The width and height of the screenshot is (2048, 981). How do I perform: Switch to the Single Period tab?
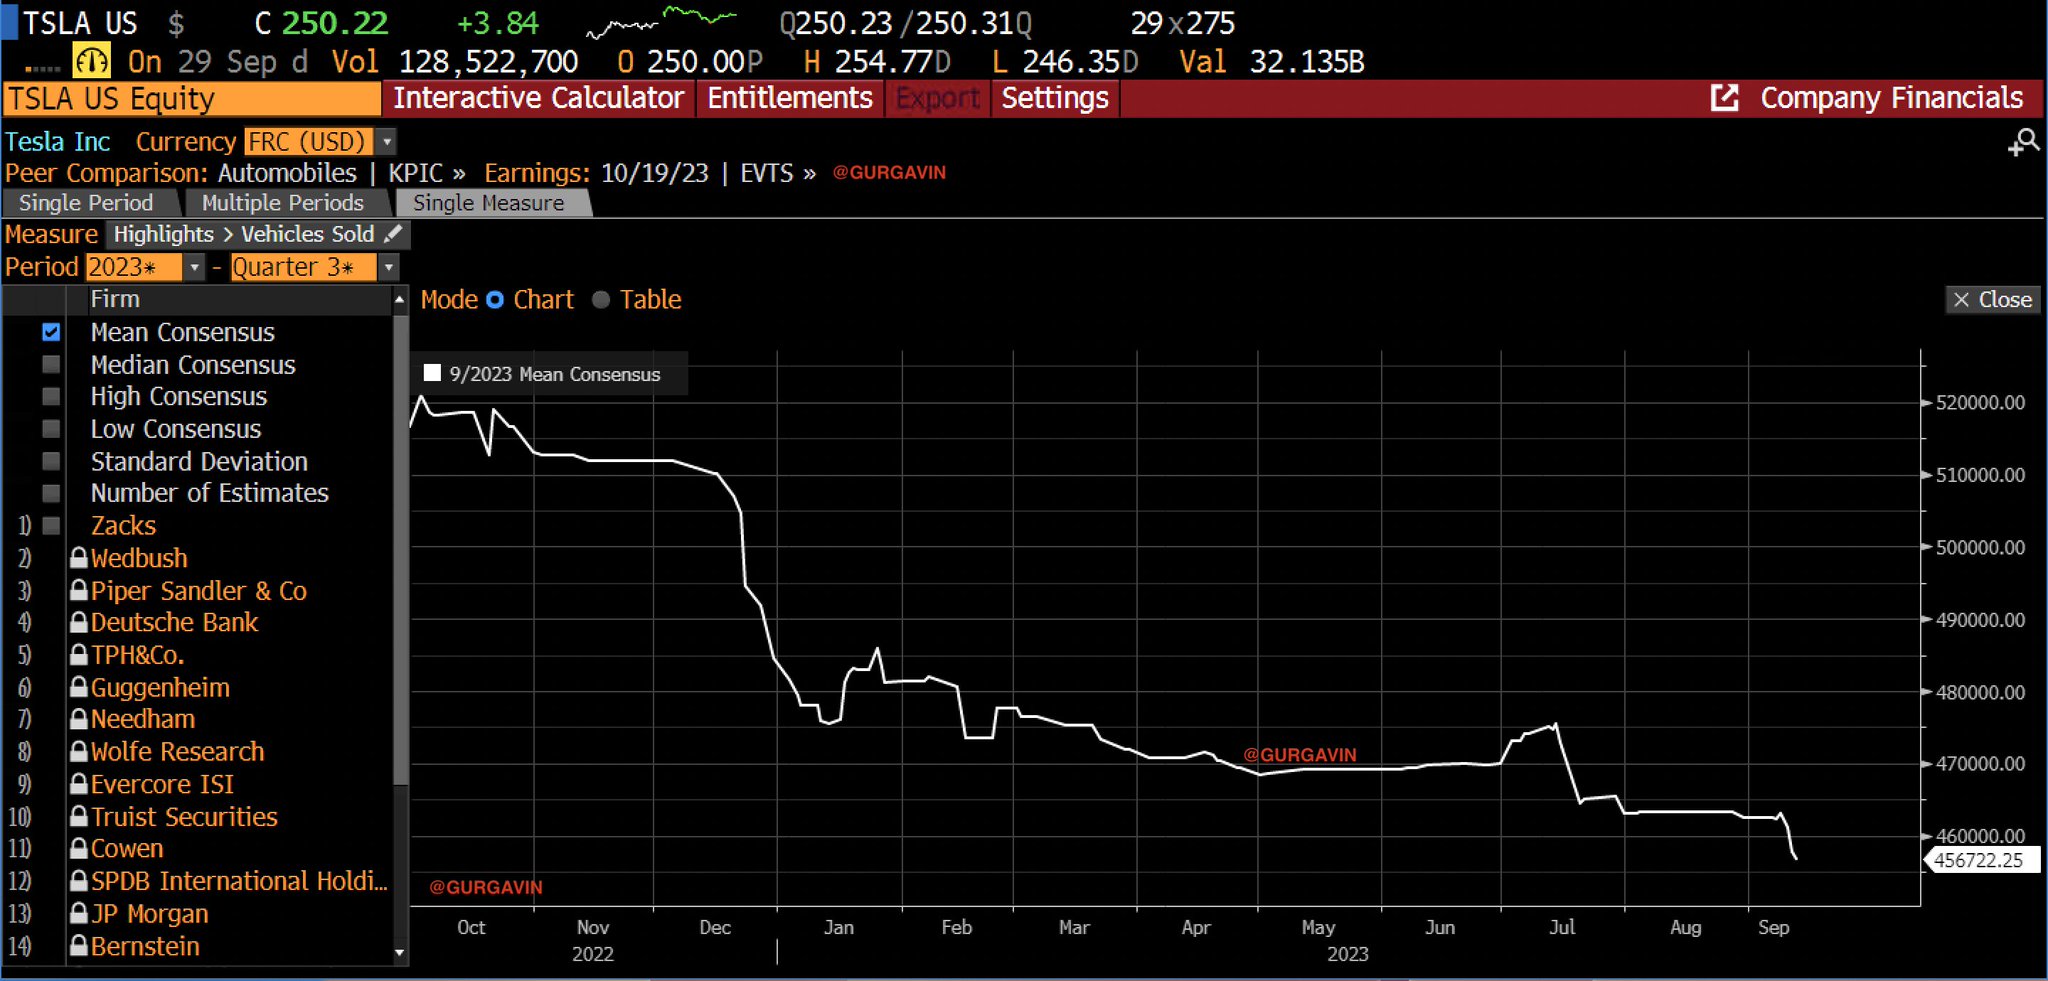point(87,203)
